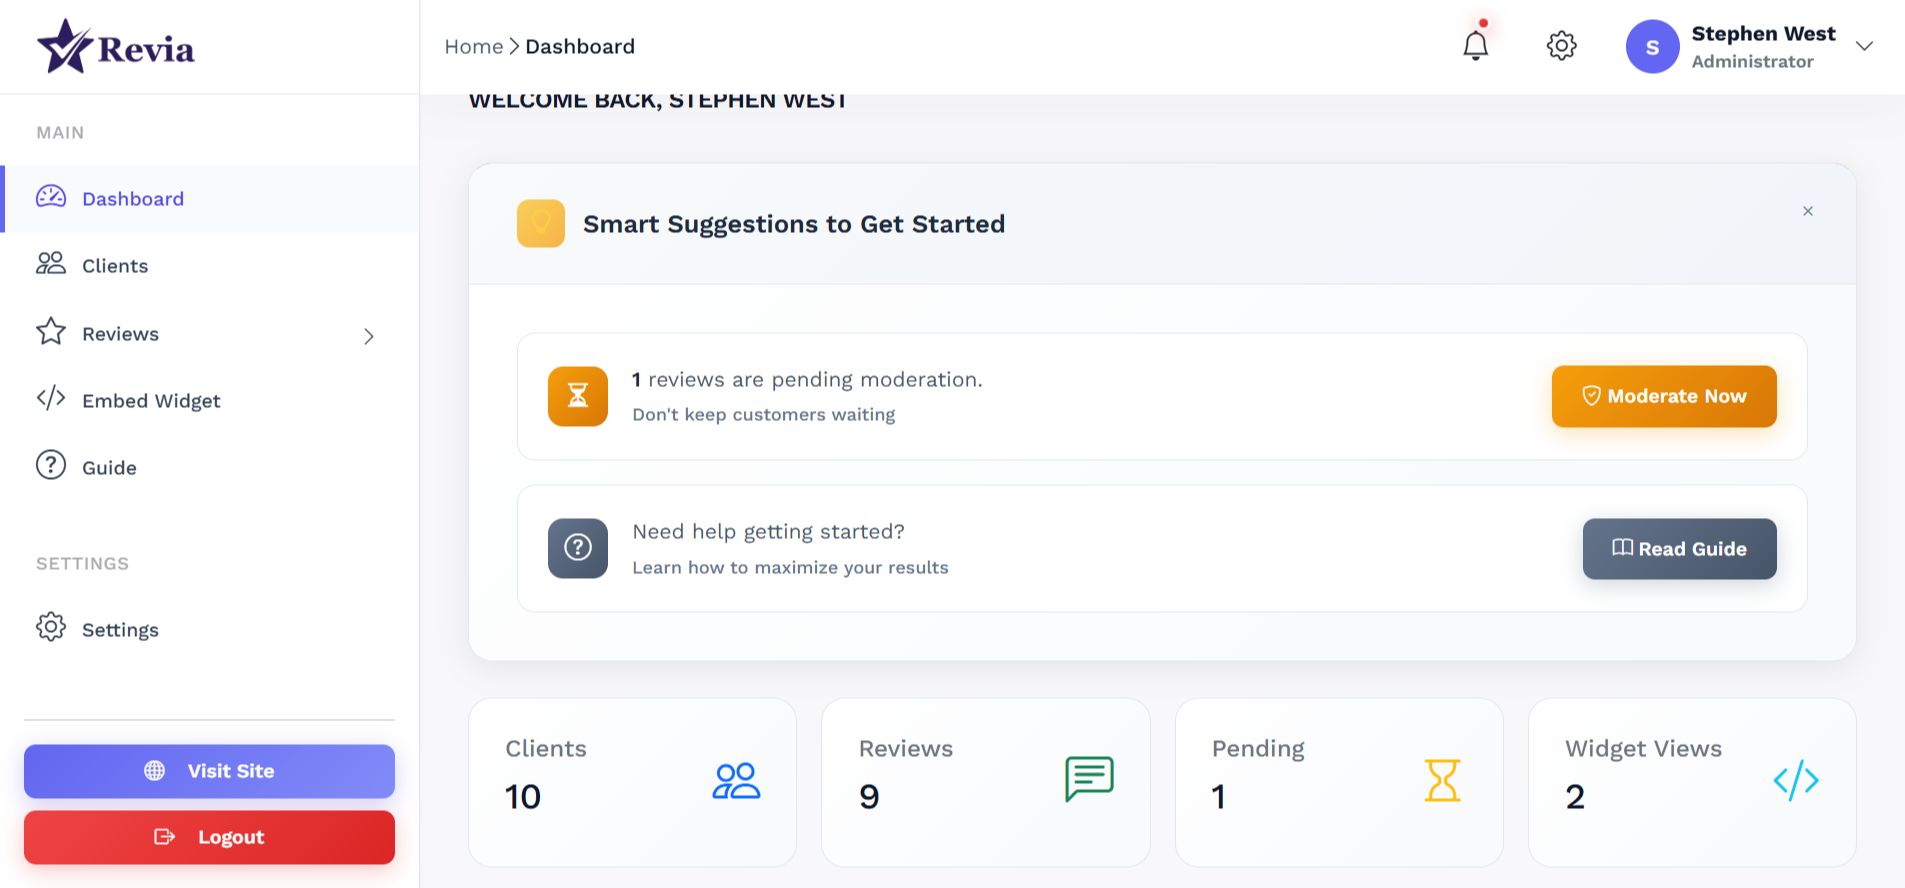This screenshot has height=888, width=1905.
Task: Open the Stephen West profile dropdown
Action: (x=1864, y=46)
